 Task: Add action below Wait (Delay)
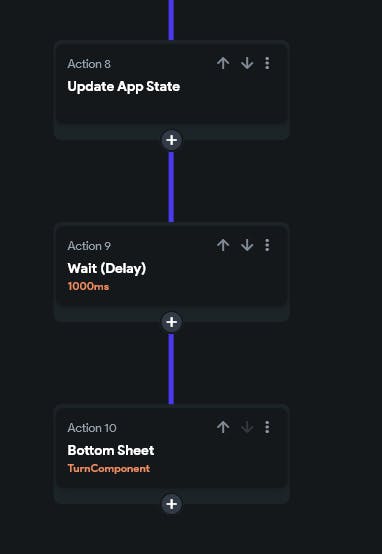coord(172,322)
